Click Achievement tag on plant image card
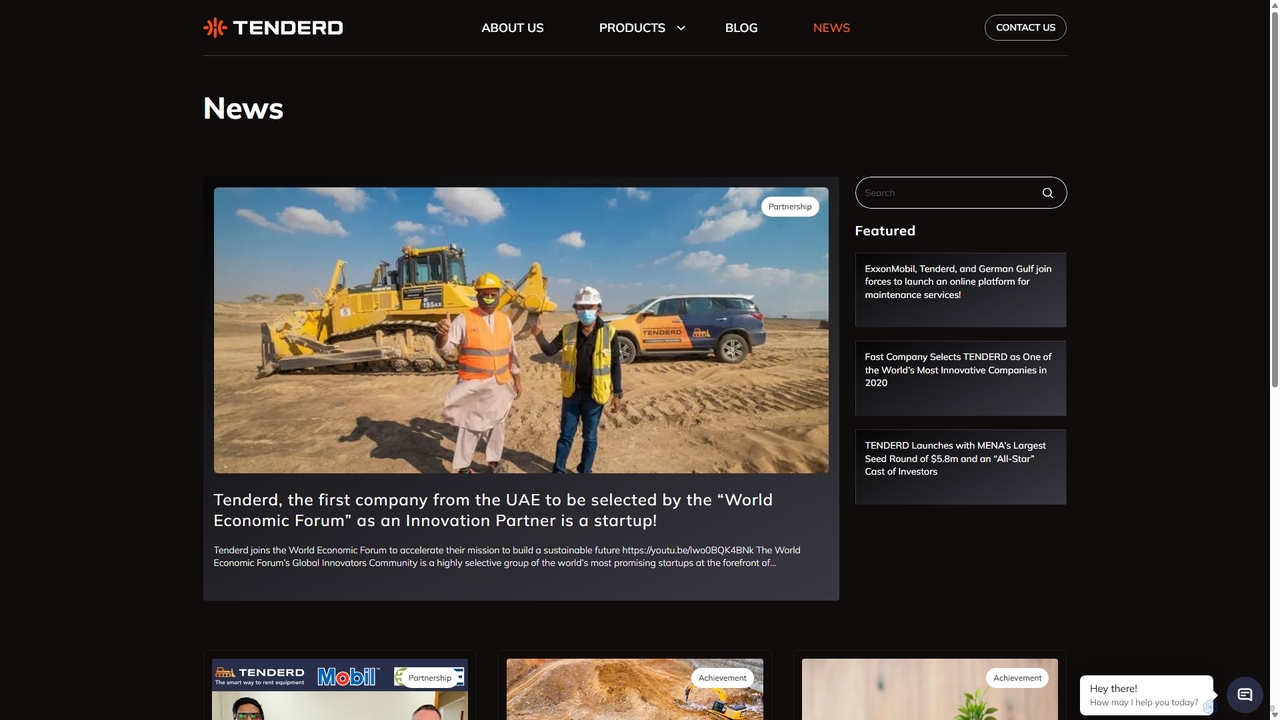This screenshot has width=1280, height=720. 1017,678
